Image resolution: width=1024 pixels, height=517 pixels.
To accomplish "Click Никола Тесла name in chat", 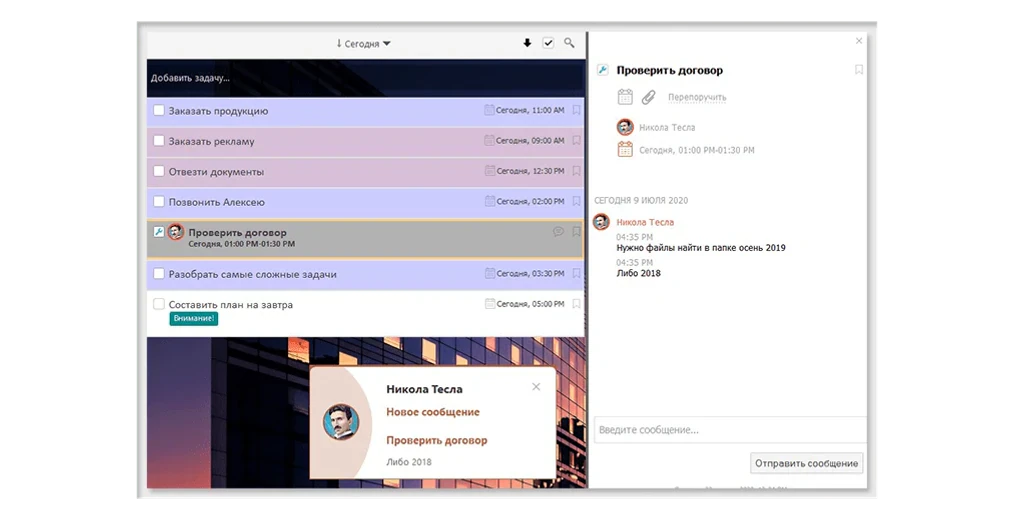I will (645, 222).
